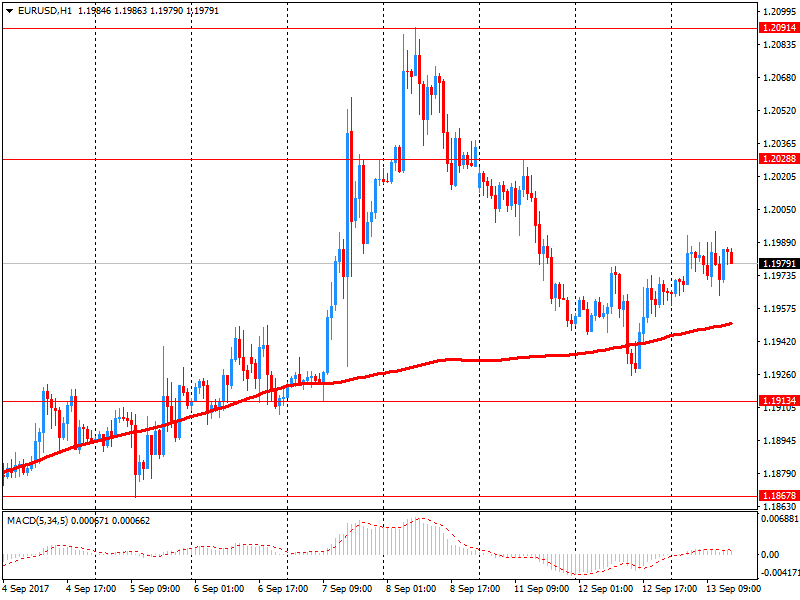Click the 5 Sep 09:00 time label
Screen dimensions: 800x600
[155, 589]
